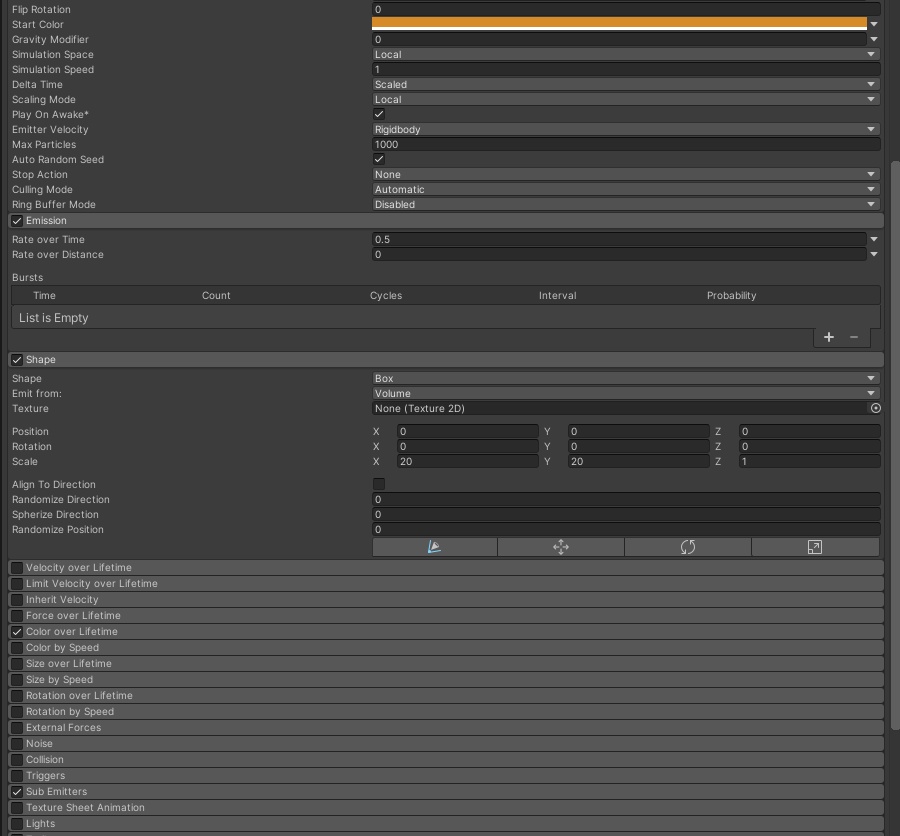Disable Color over Lifetime module checkbox
900x836 pixels.
(x=17, y=632)
